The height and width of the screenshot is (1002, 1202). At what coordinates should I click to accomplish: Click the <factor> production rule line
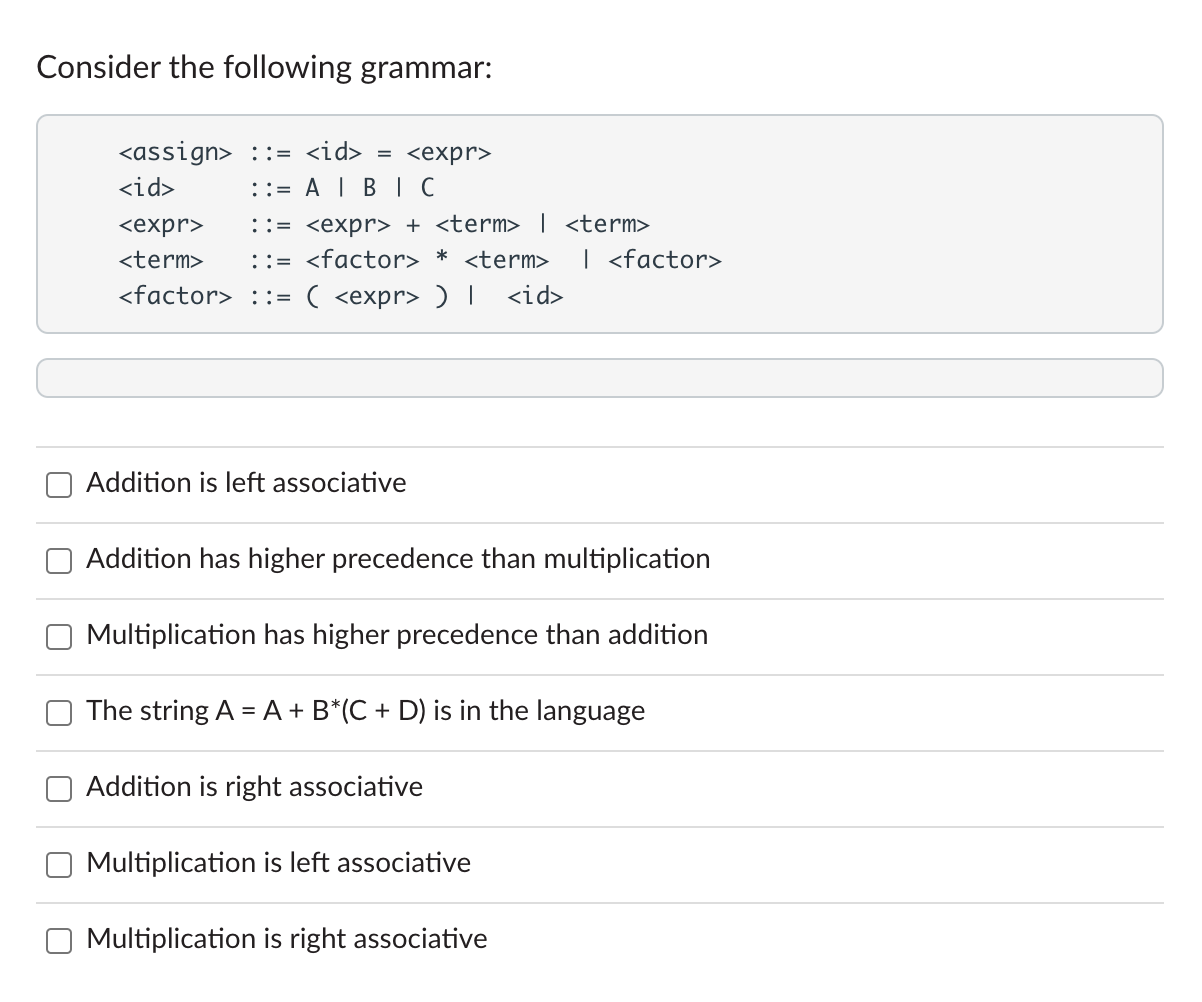tap(340, 296)
